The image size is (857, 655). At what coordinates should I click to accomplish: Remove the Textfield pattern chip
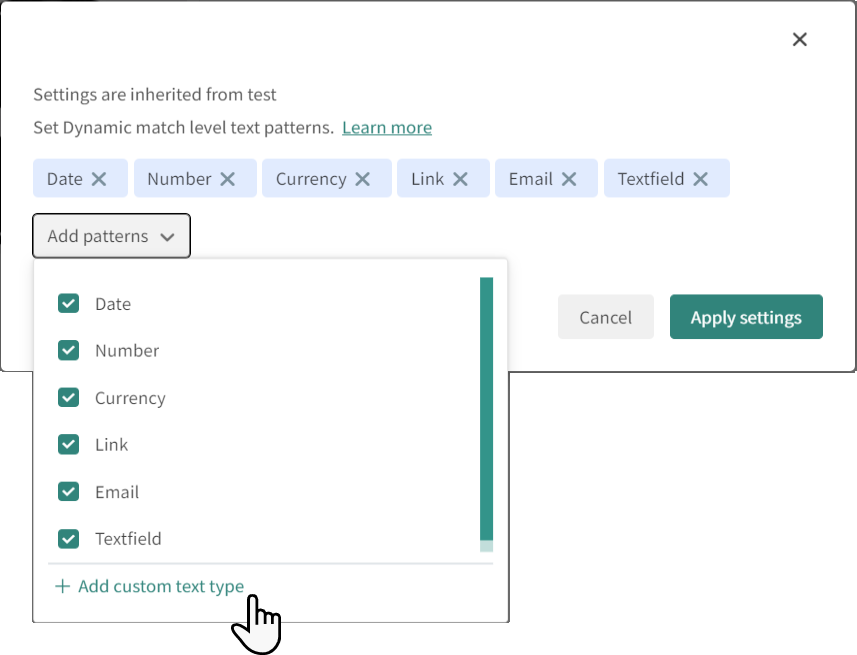click(x=701, y=179)
